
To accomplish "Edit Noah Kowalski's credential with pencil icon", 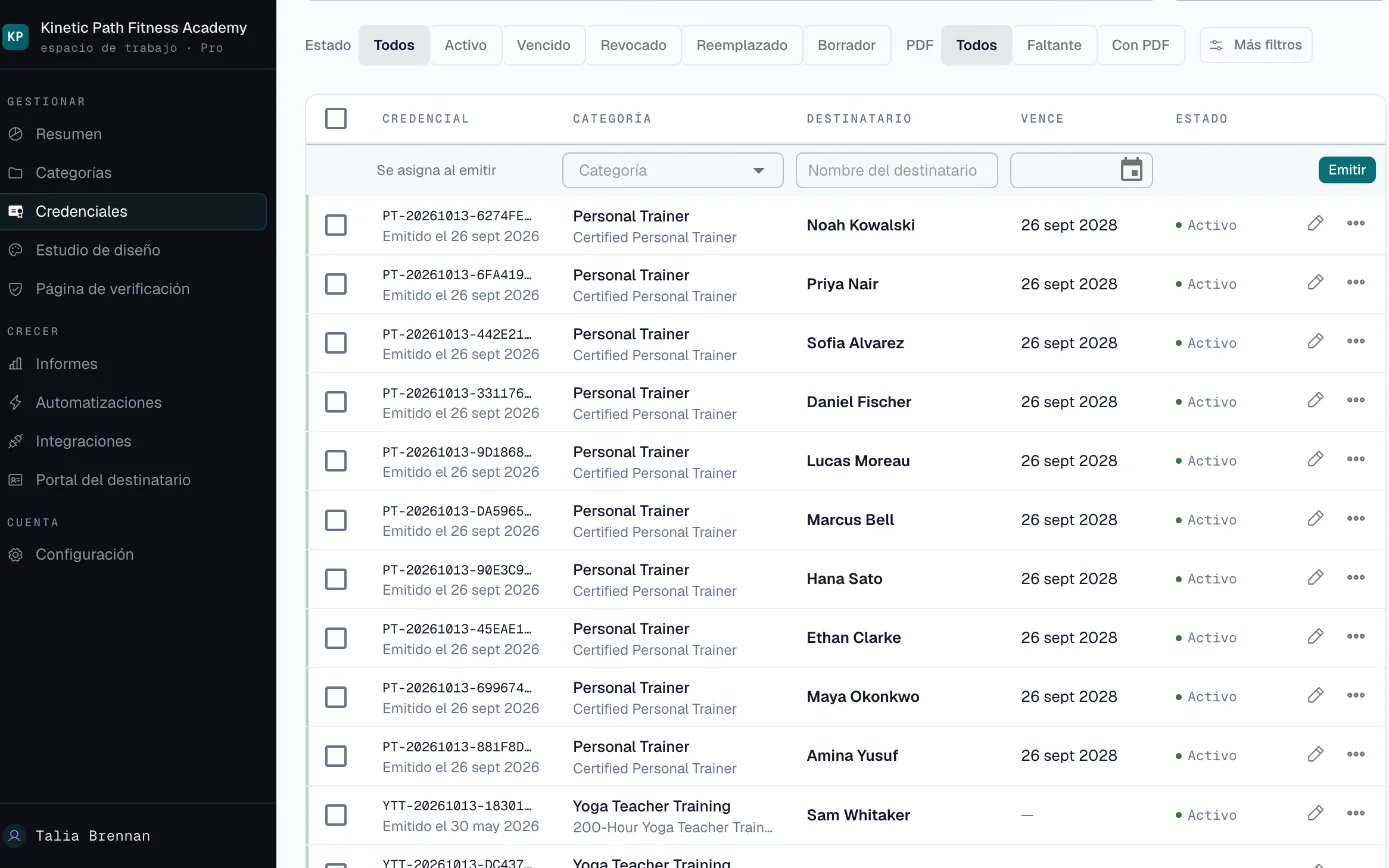I will (x=1315, y=223).
